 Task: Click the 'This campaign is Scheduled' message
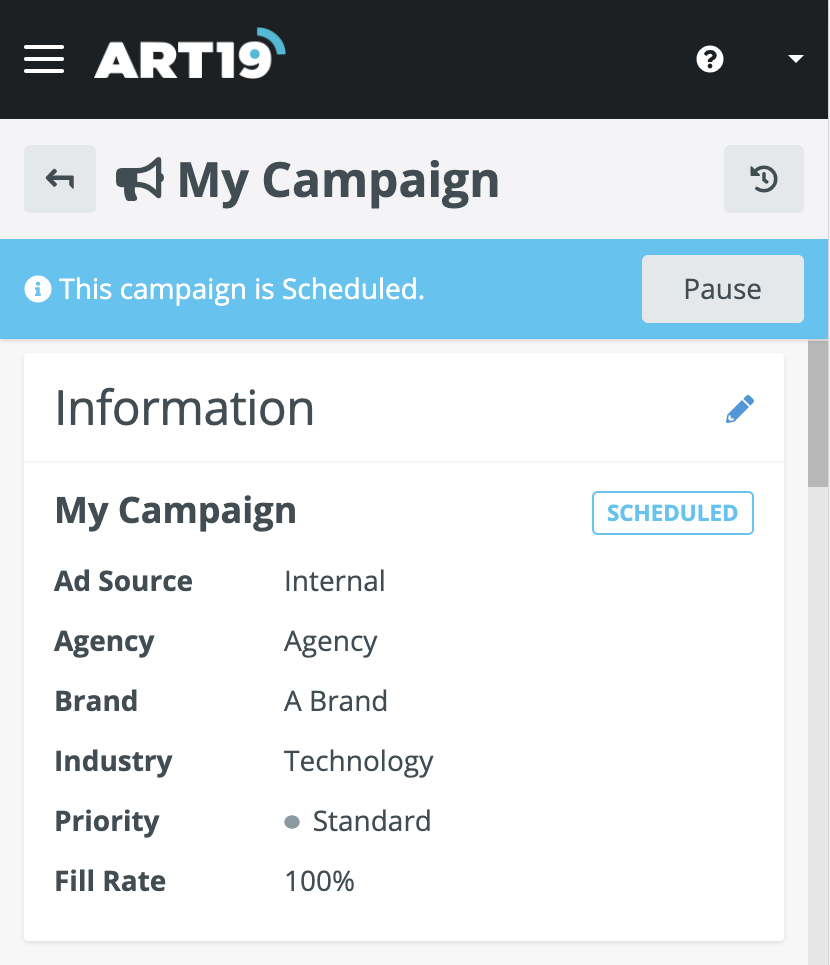[242, 290]
